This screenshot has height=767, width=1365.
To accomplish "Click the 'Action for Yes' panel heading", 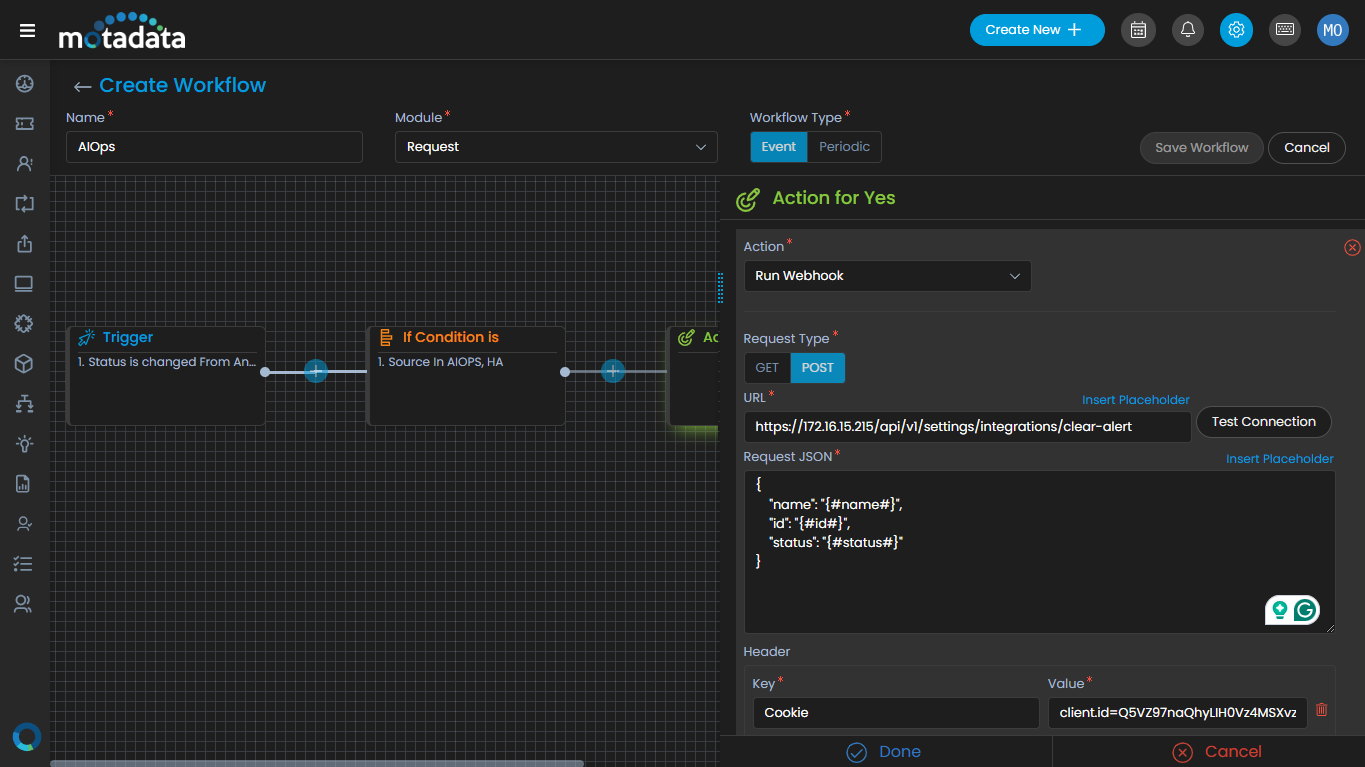I will pos(834,198).
